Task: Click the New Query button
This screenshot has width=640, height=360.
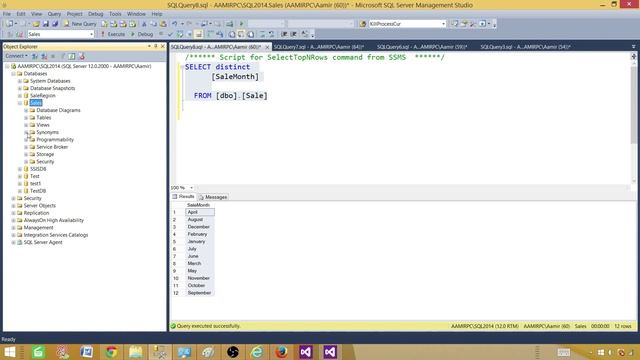Action: (80, 24)
